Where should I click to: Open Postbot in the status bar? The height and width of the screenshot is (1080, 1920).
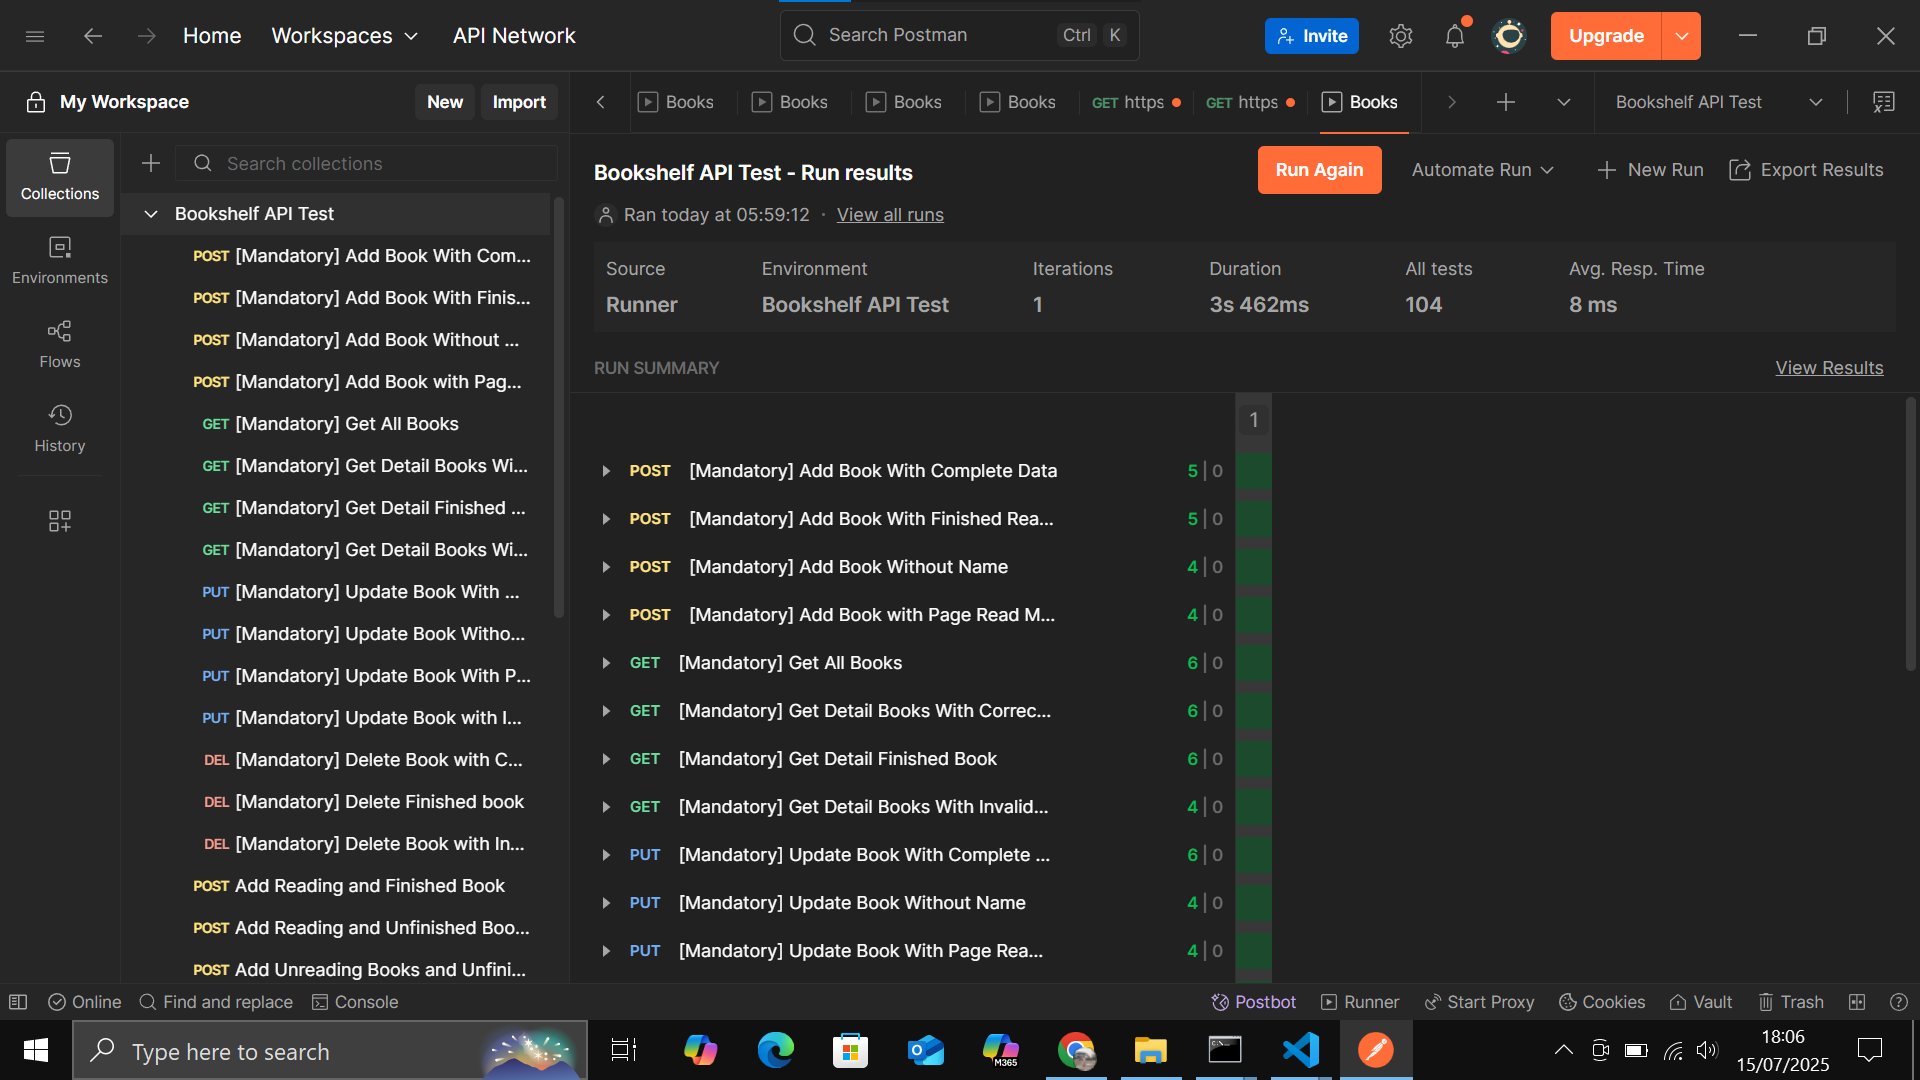click(1253, 1002)
